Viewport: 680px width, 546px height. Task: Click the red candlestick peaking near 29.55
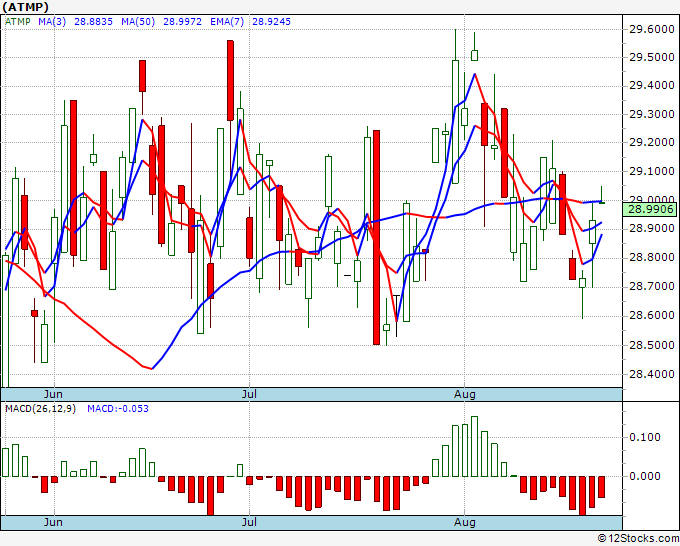coord(230,81)
